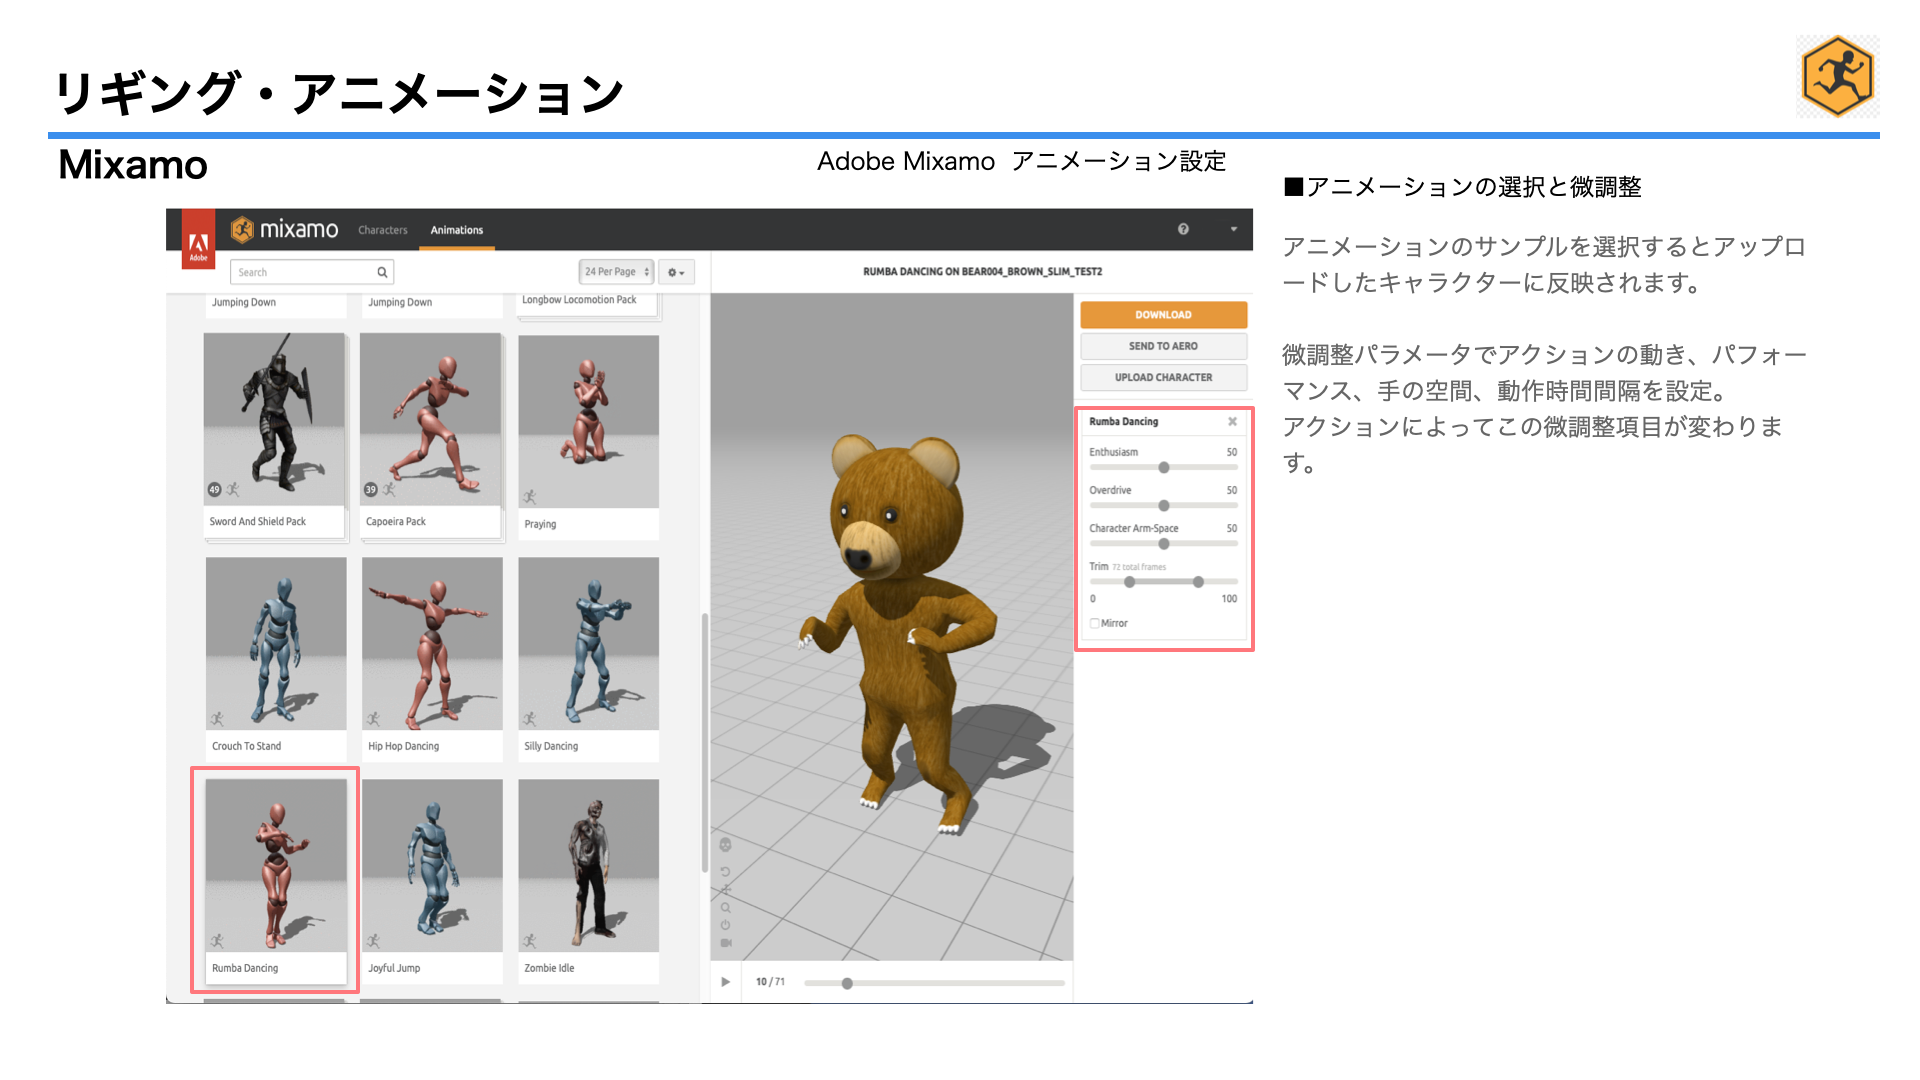Screen dimensions: 1920x1080
Task: Select the Joyful Jump thumbnail
Action: [x=432, y=866]
